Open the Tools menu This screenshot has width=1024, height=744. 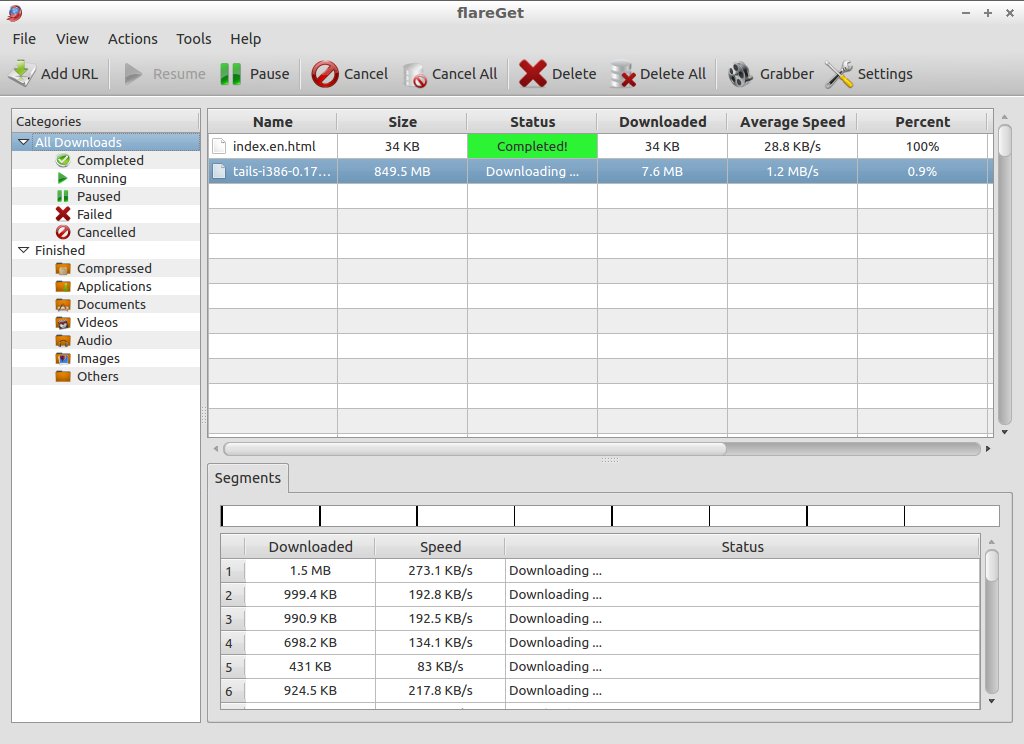(x=193, y=39)
